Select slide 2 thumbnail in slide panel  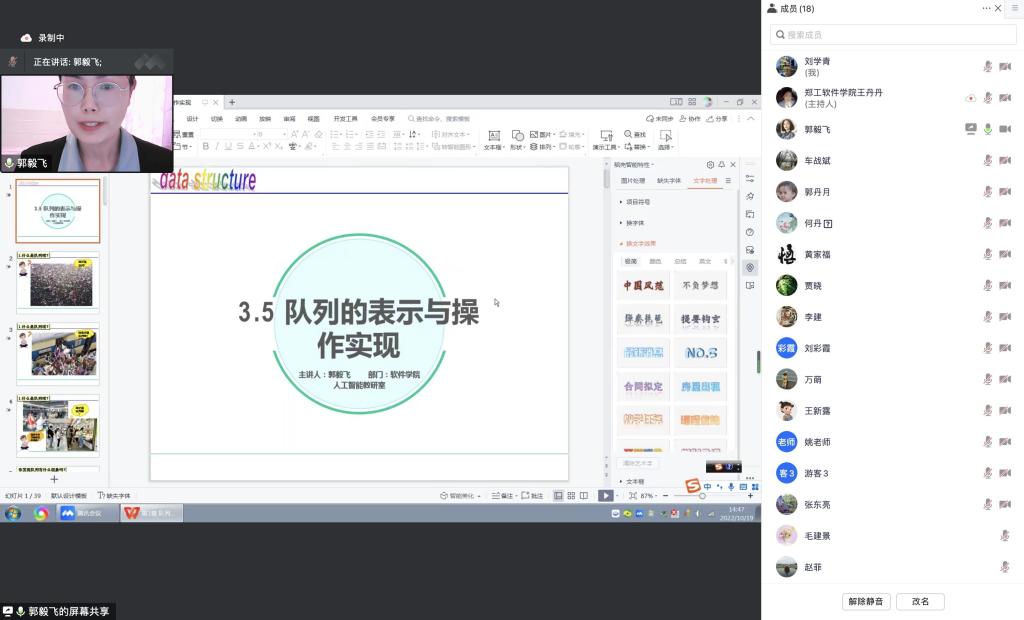point(58,283)
